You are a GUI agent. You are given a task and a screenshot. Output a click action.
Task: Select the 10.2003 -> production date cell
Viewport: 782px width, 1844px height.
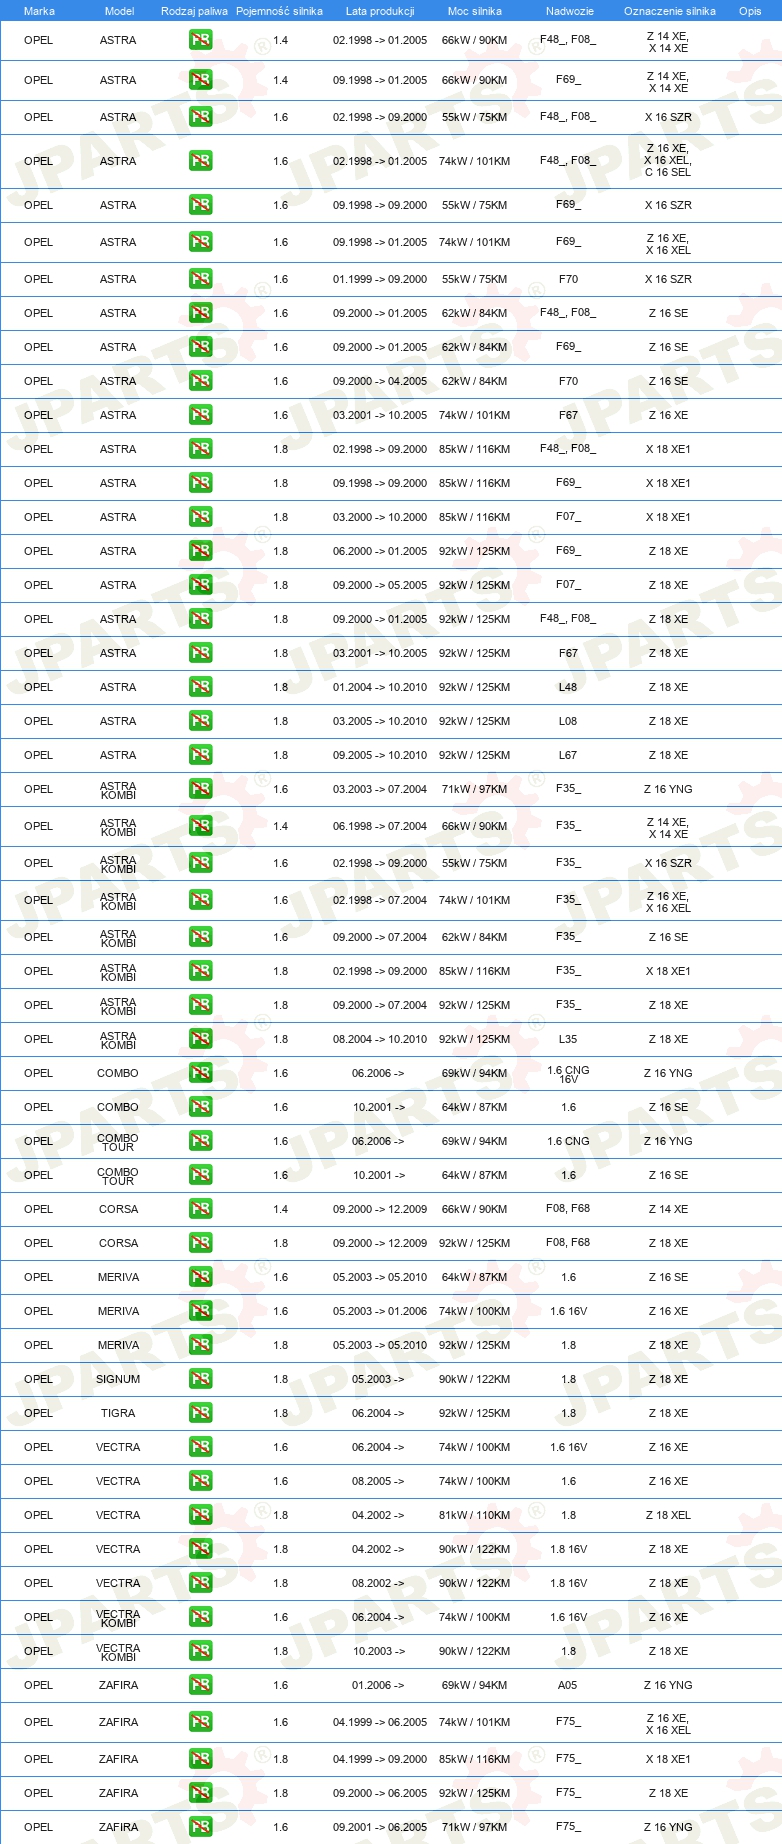(x=379, y=1651)
